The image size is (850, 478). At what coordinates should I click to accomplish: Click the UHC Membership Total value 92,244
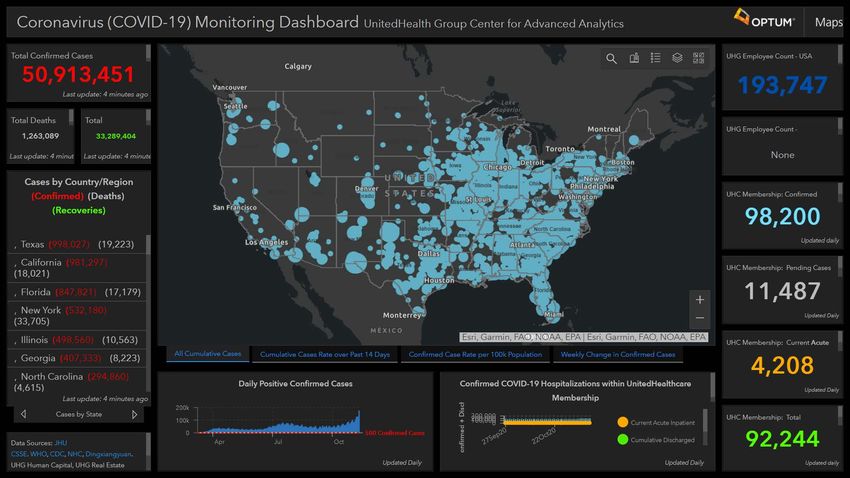[x=782, y=439]
